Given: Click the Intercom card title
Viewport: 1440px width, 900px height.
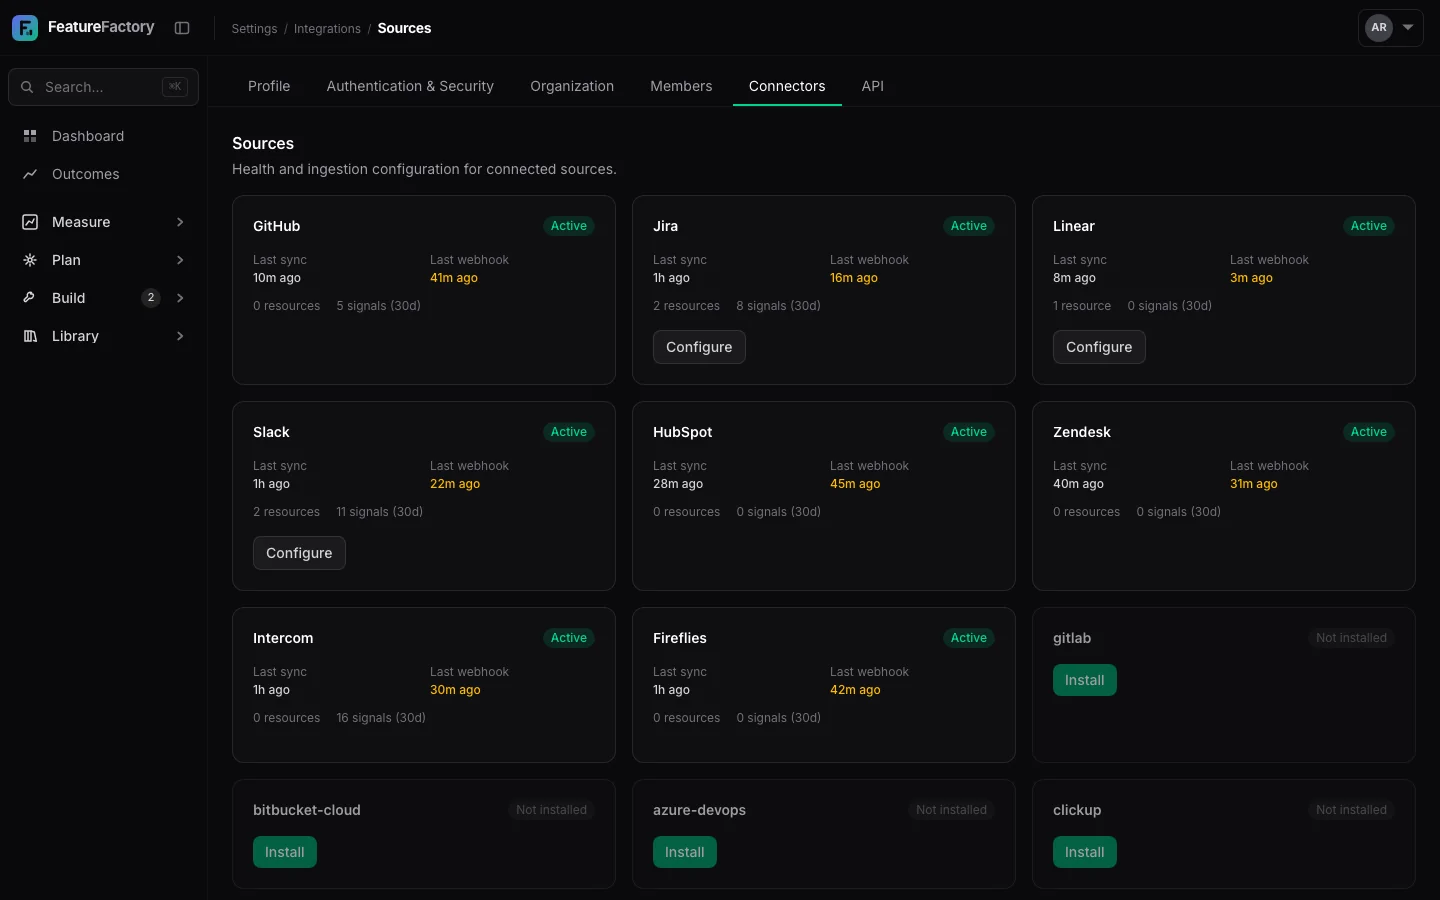Looking at the screenshot, I should 283,638.
